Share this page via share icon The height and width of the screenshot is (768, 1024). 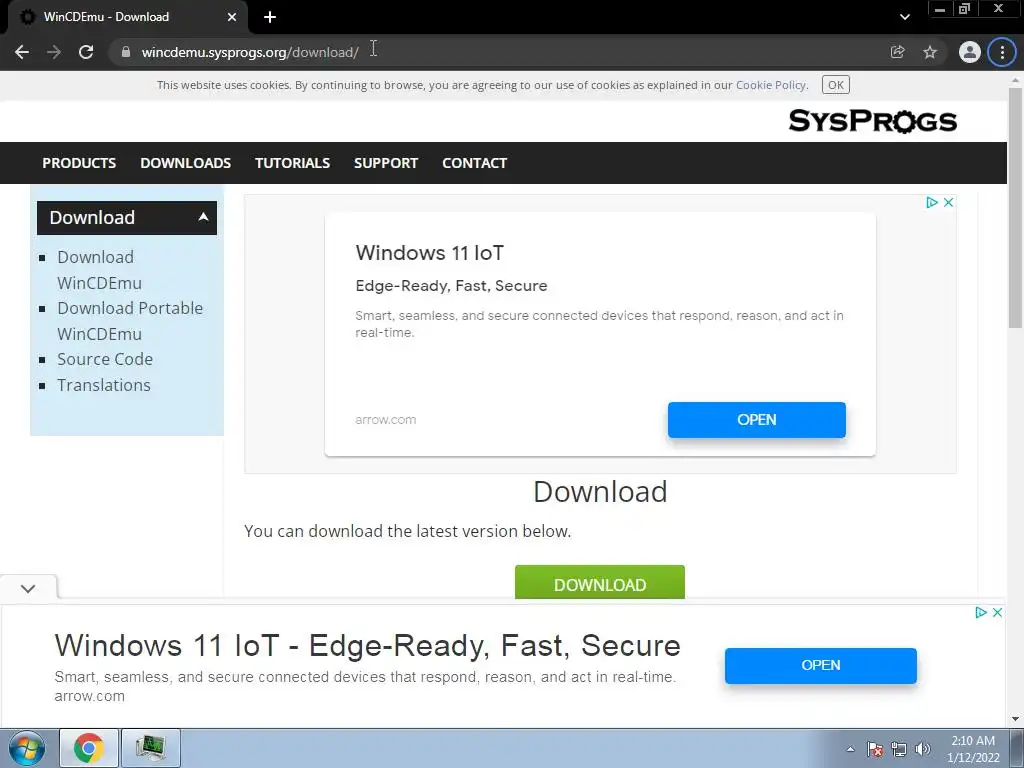coord(898,52)
